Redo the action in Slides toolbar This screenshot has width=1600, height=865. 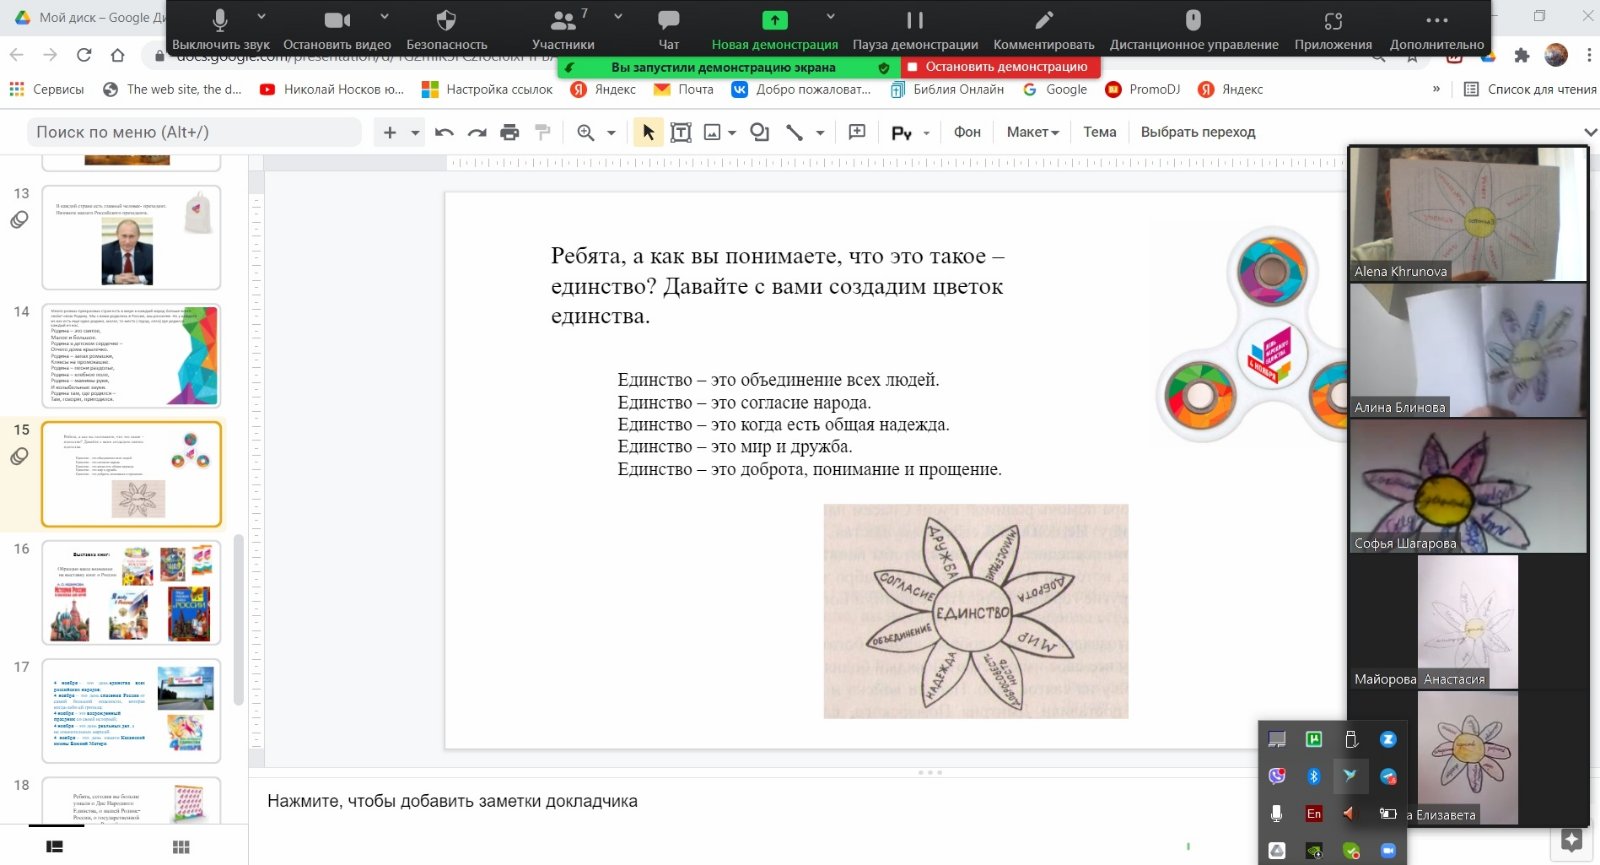[477, 132]
